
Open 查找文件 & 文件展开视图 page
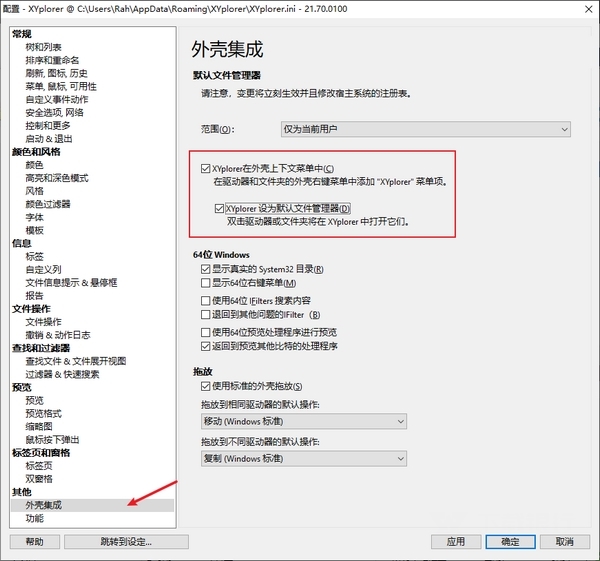tap(76, 361)
